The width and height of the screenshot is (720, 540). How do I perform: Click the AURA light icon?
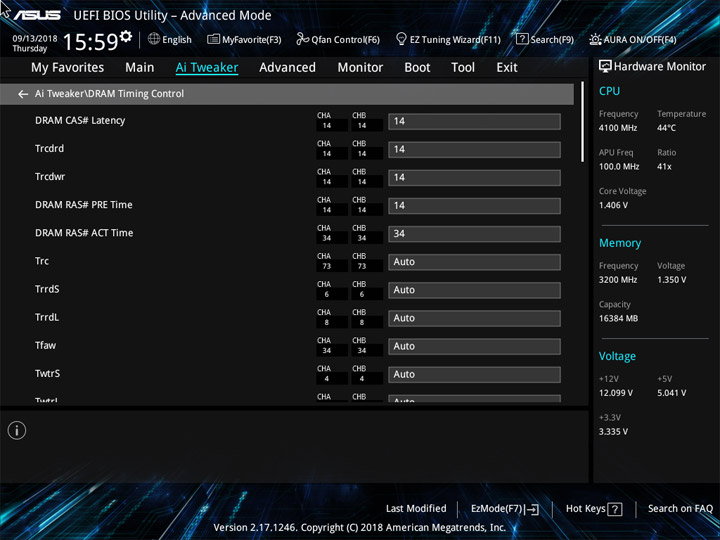click(x=595, y=39)
